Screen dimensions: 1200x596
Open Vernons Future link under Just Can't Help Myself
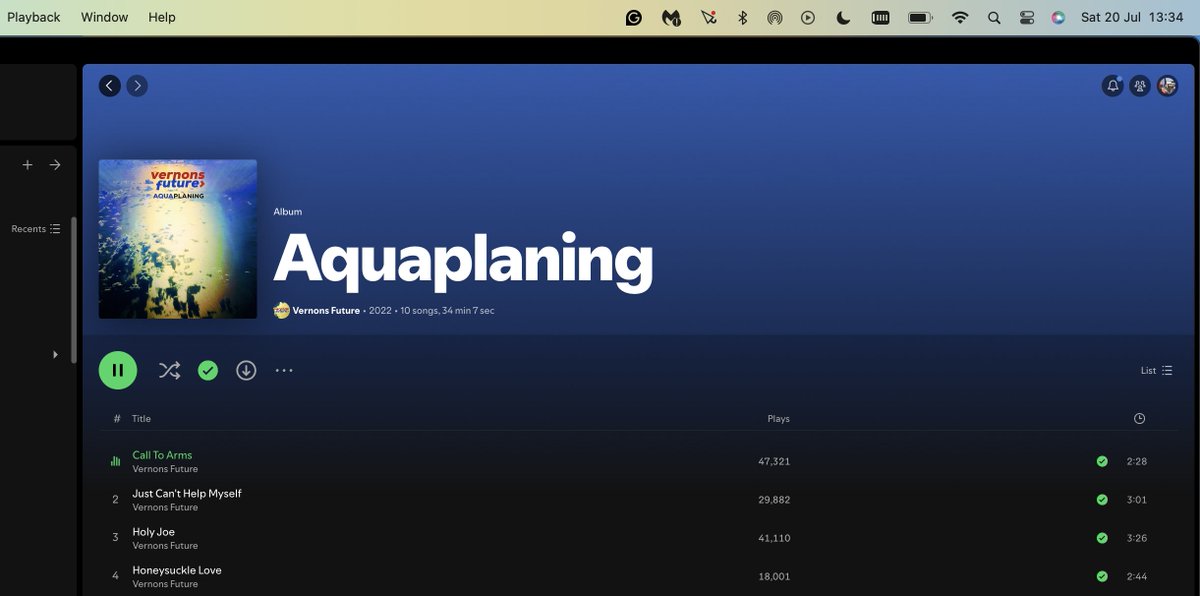pos(165,507)
